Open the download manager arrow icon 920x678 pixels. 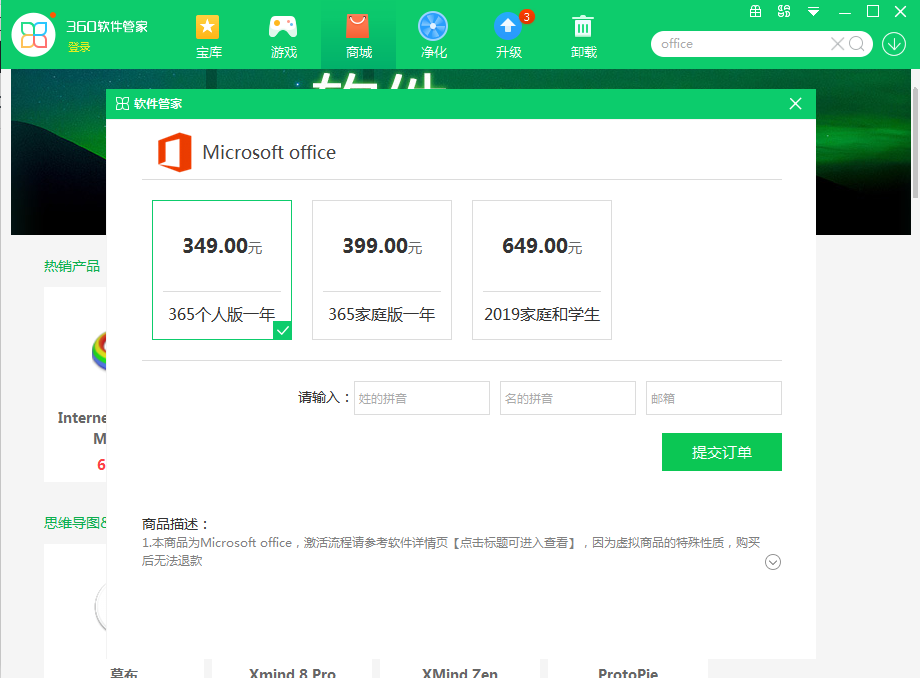(x=894, y=44)
